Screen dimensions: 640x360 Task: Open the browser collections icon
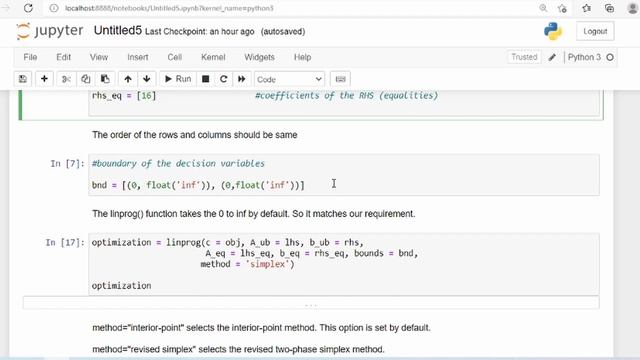point(609,8)
